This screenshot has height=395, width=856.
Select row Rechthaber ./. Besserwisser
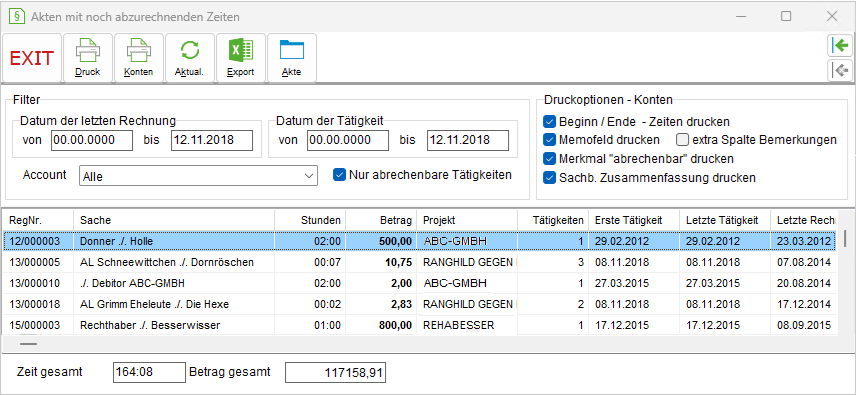(419, 325)
